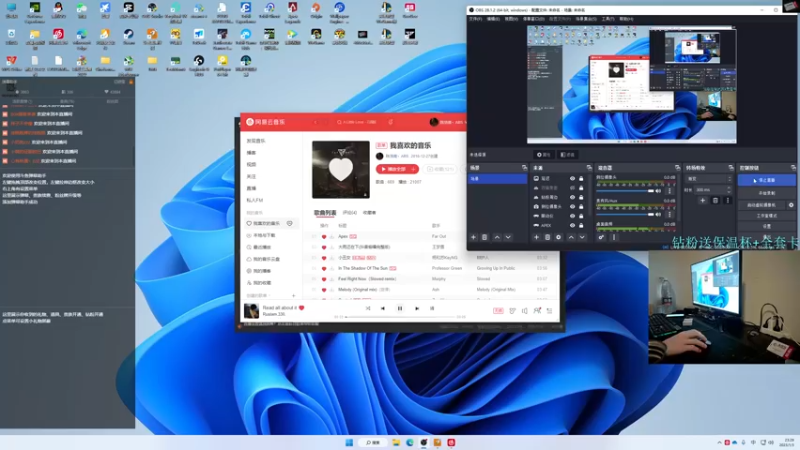Skip to next track in NetEase player

click(x=417, y=308)
